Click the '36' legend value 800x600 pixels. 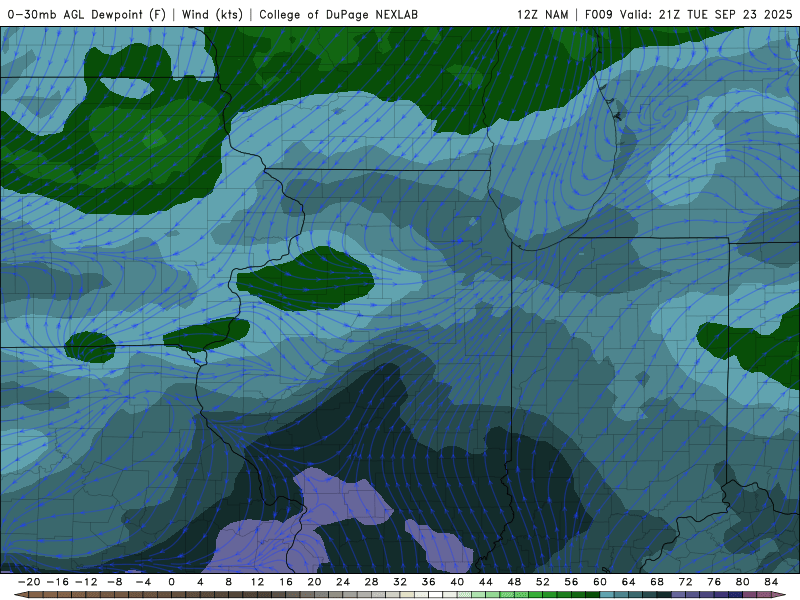coord(429,582)
